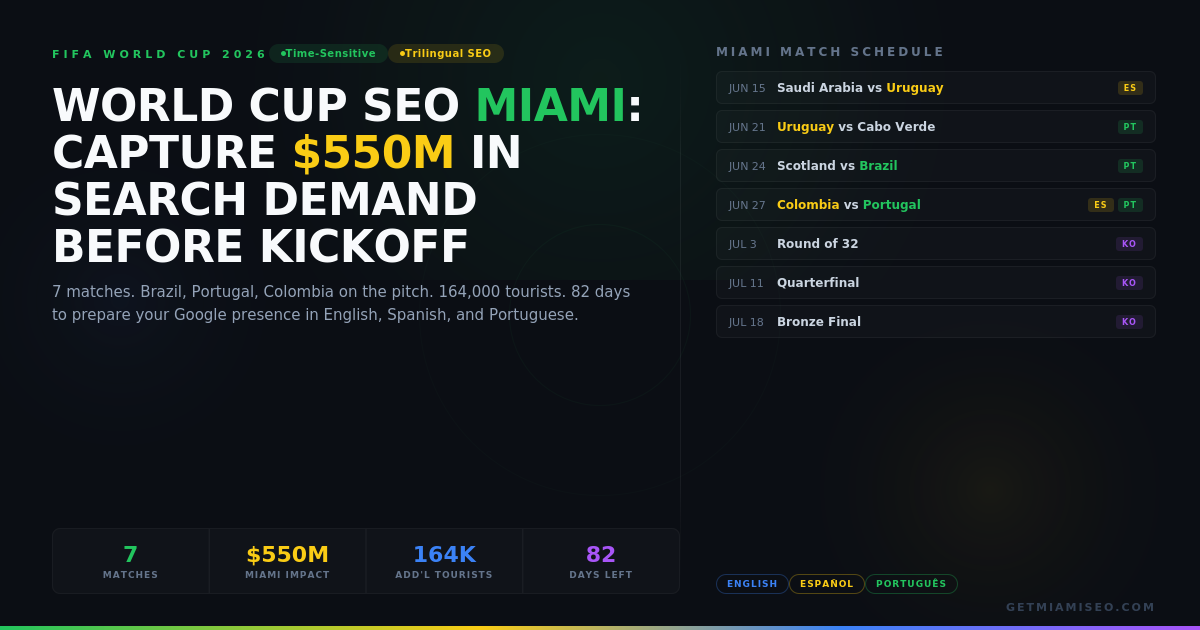The width and height of the screenshot is (1200, 630).
Task: Select the ENGLISH language option
Action: pos(752,583)
